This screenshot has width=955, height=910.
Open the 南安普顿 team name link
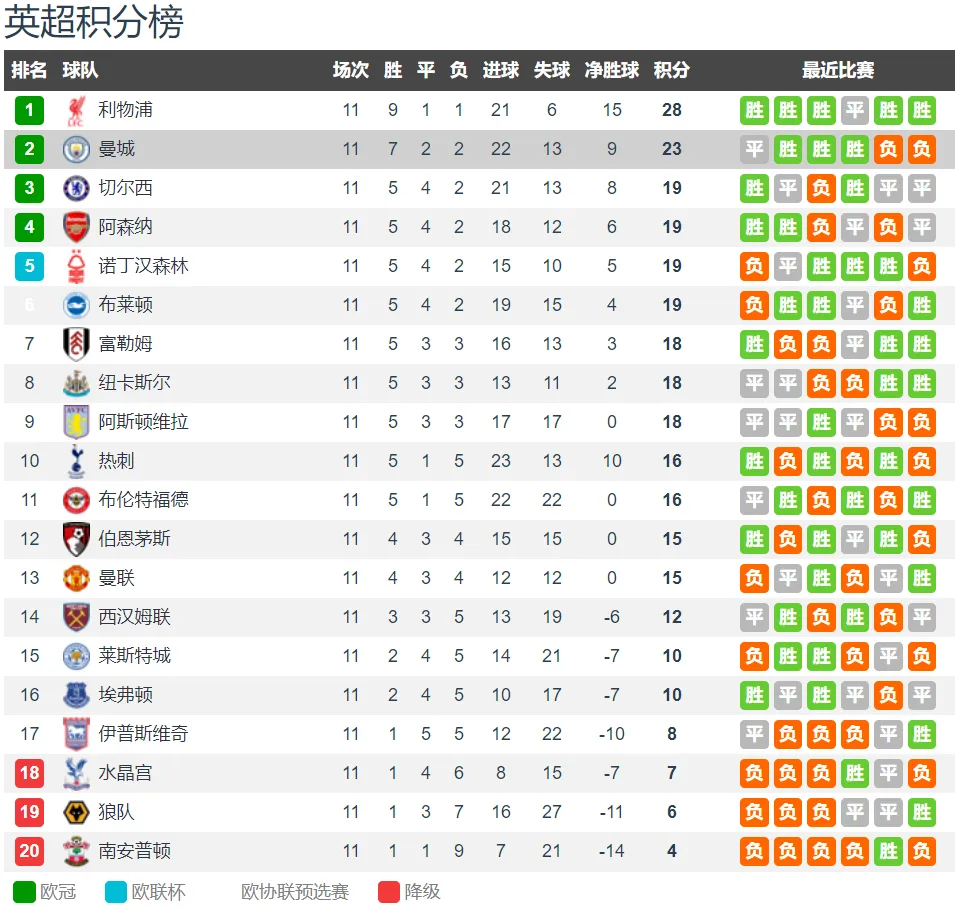click(x=135, y=851)
